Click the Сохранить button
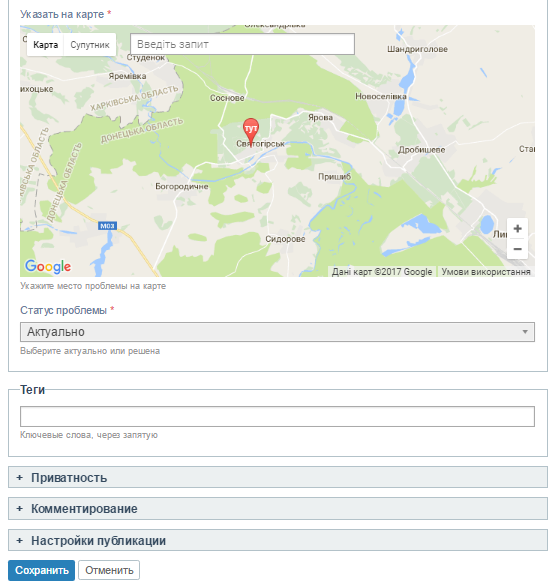 [x=41, y=570]
